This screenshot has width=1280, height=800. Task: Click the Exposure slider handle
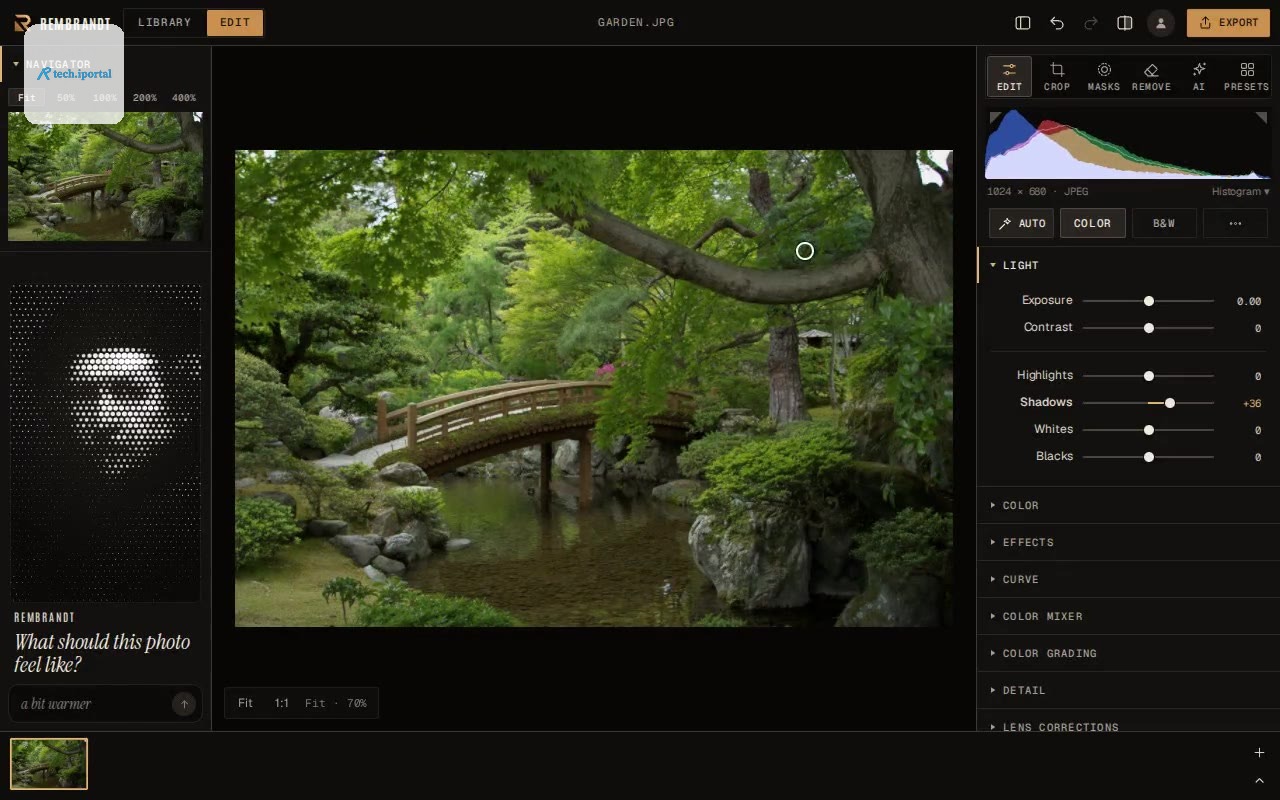pos(1149,301)
